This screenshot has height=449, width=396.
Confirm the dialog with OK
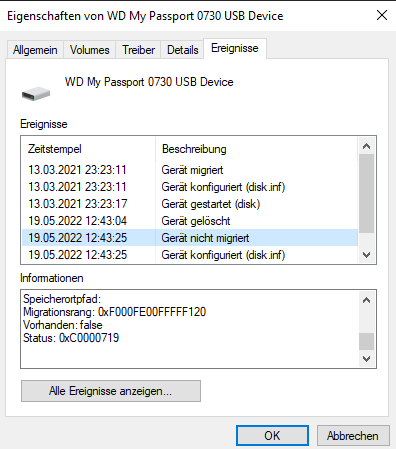272,435
